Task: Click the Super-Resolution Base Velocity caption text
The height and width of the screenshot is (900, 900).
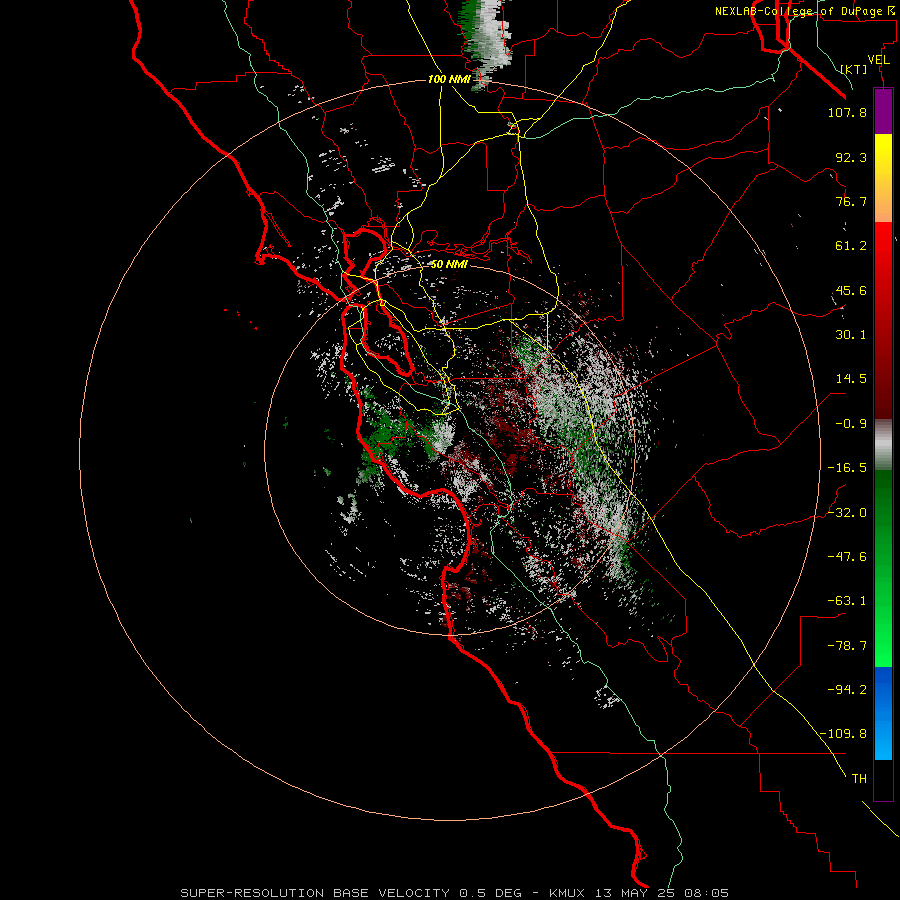Action: (x=455, y=893)
